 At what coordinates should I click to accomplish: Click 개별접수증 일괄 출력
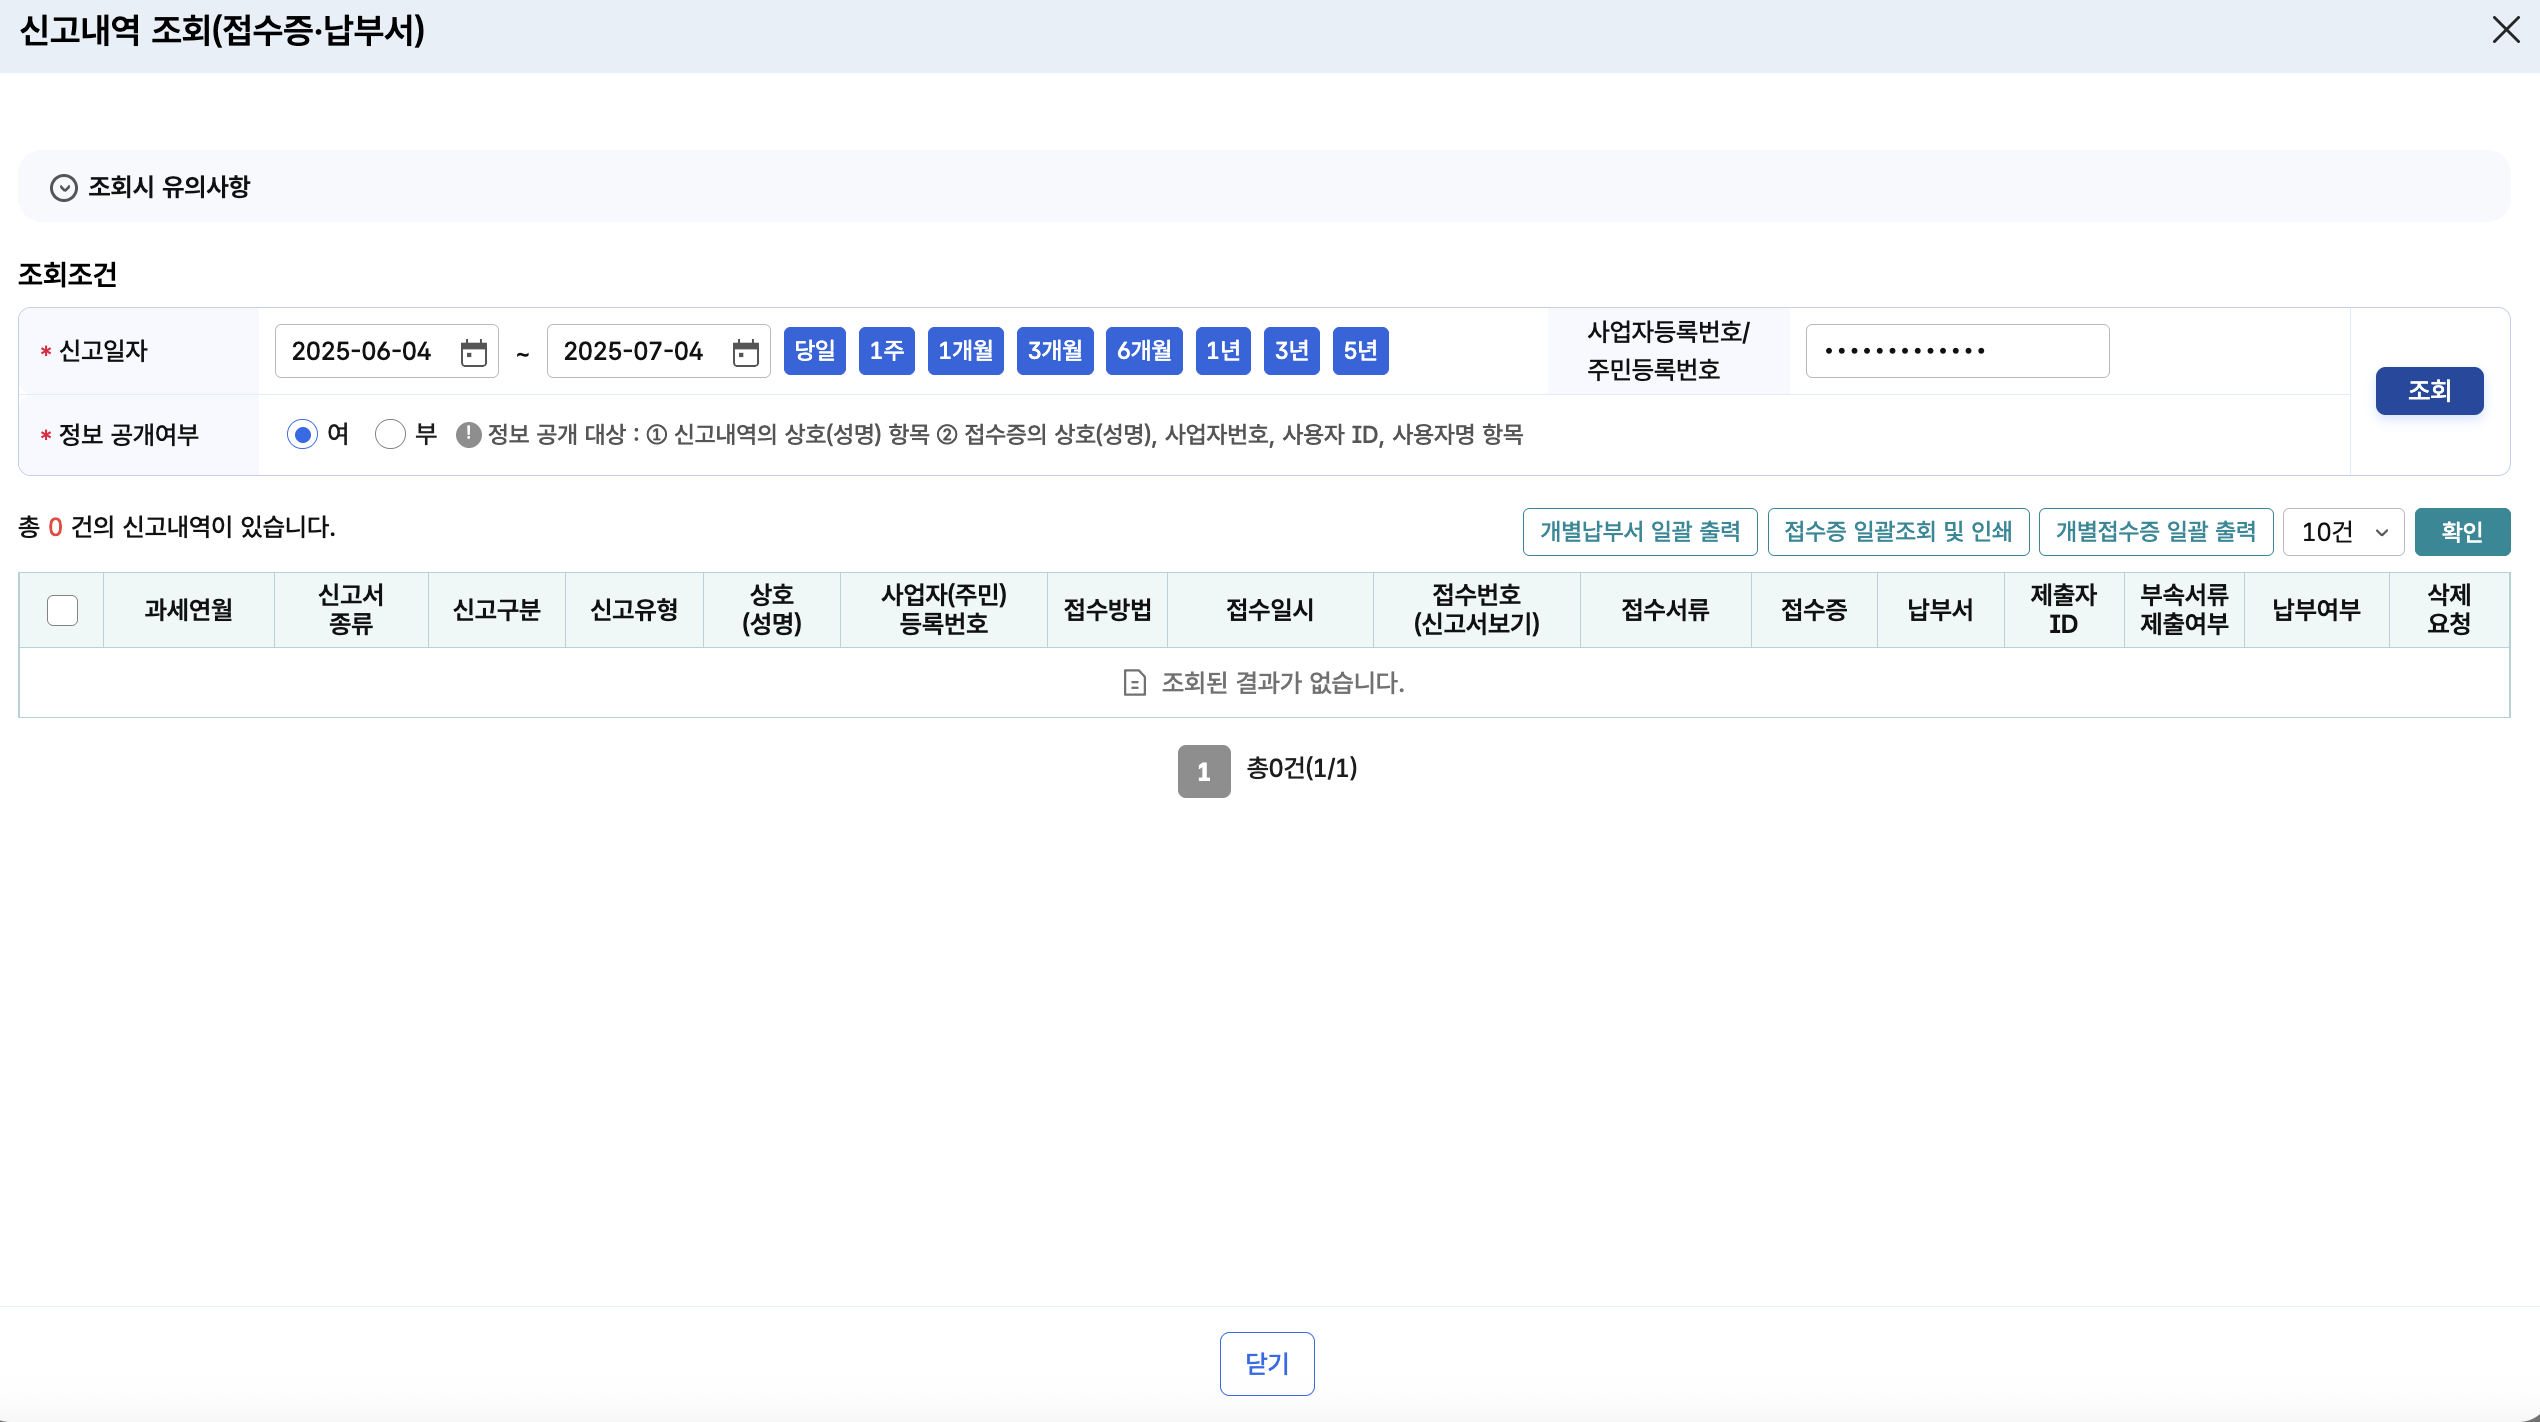2156,531
